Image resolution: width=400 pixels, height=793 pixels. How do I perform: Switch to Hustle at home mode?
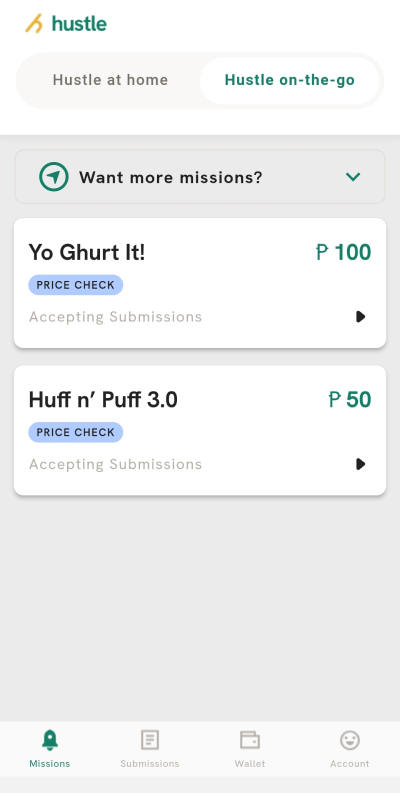pyautogui.click(x=110, y=80)
